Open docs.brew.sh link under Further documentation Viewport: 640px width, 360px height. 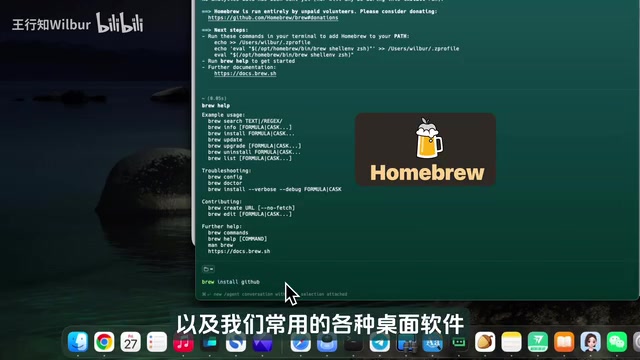245,73
